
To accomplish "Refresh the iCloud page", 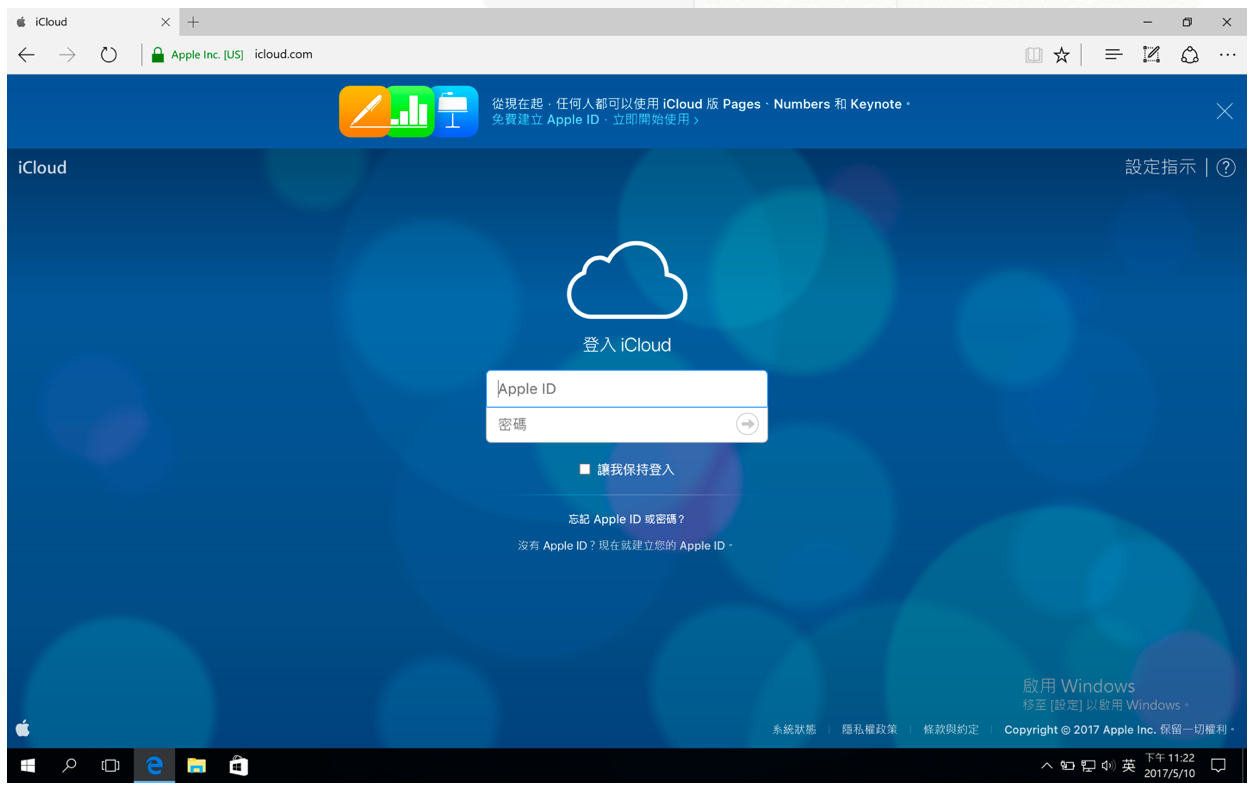I will tap(109, 55).
